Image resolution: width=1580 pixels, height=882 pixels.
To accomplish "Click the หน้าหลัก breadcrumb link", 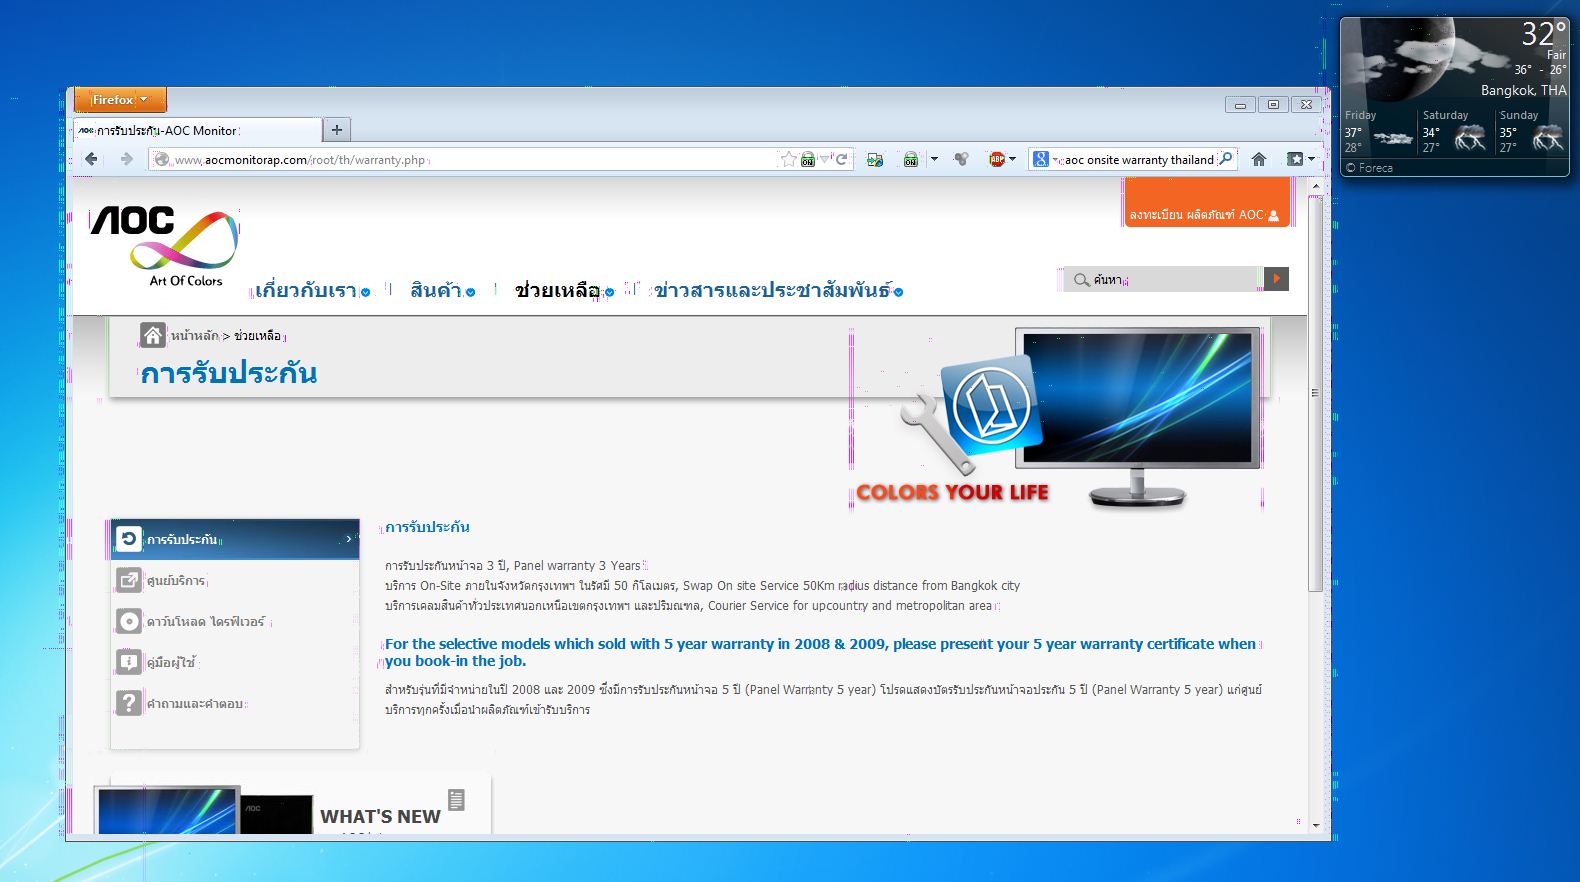I will tap(194, 336).
